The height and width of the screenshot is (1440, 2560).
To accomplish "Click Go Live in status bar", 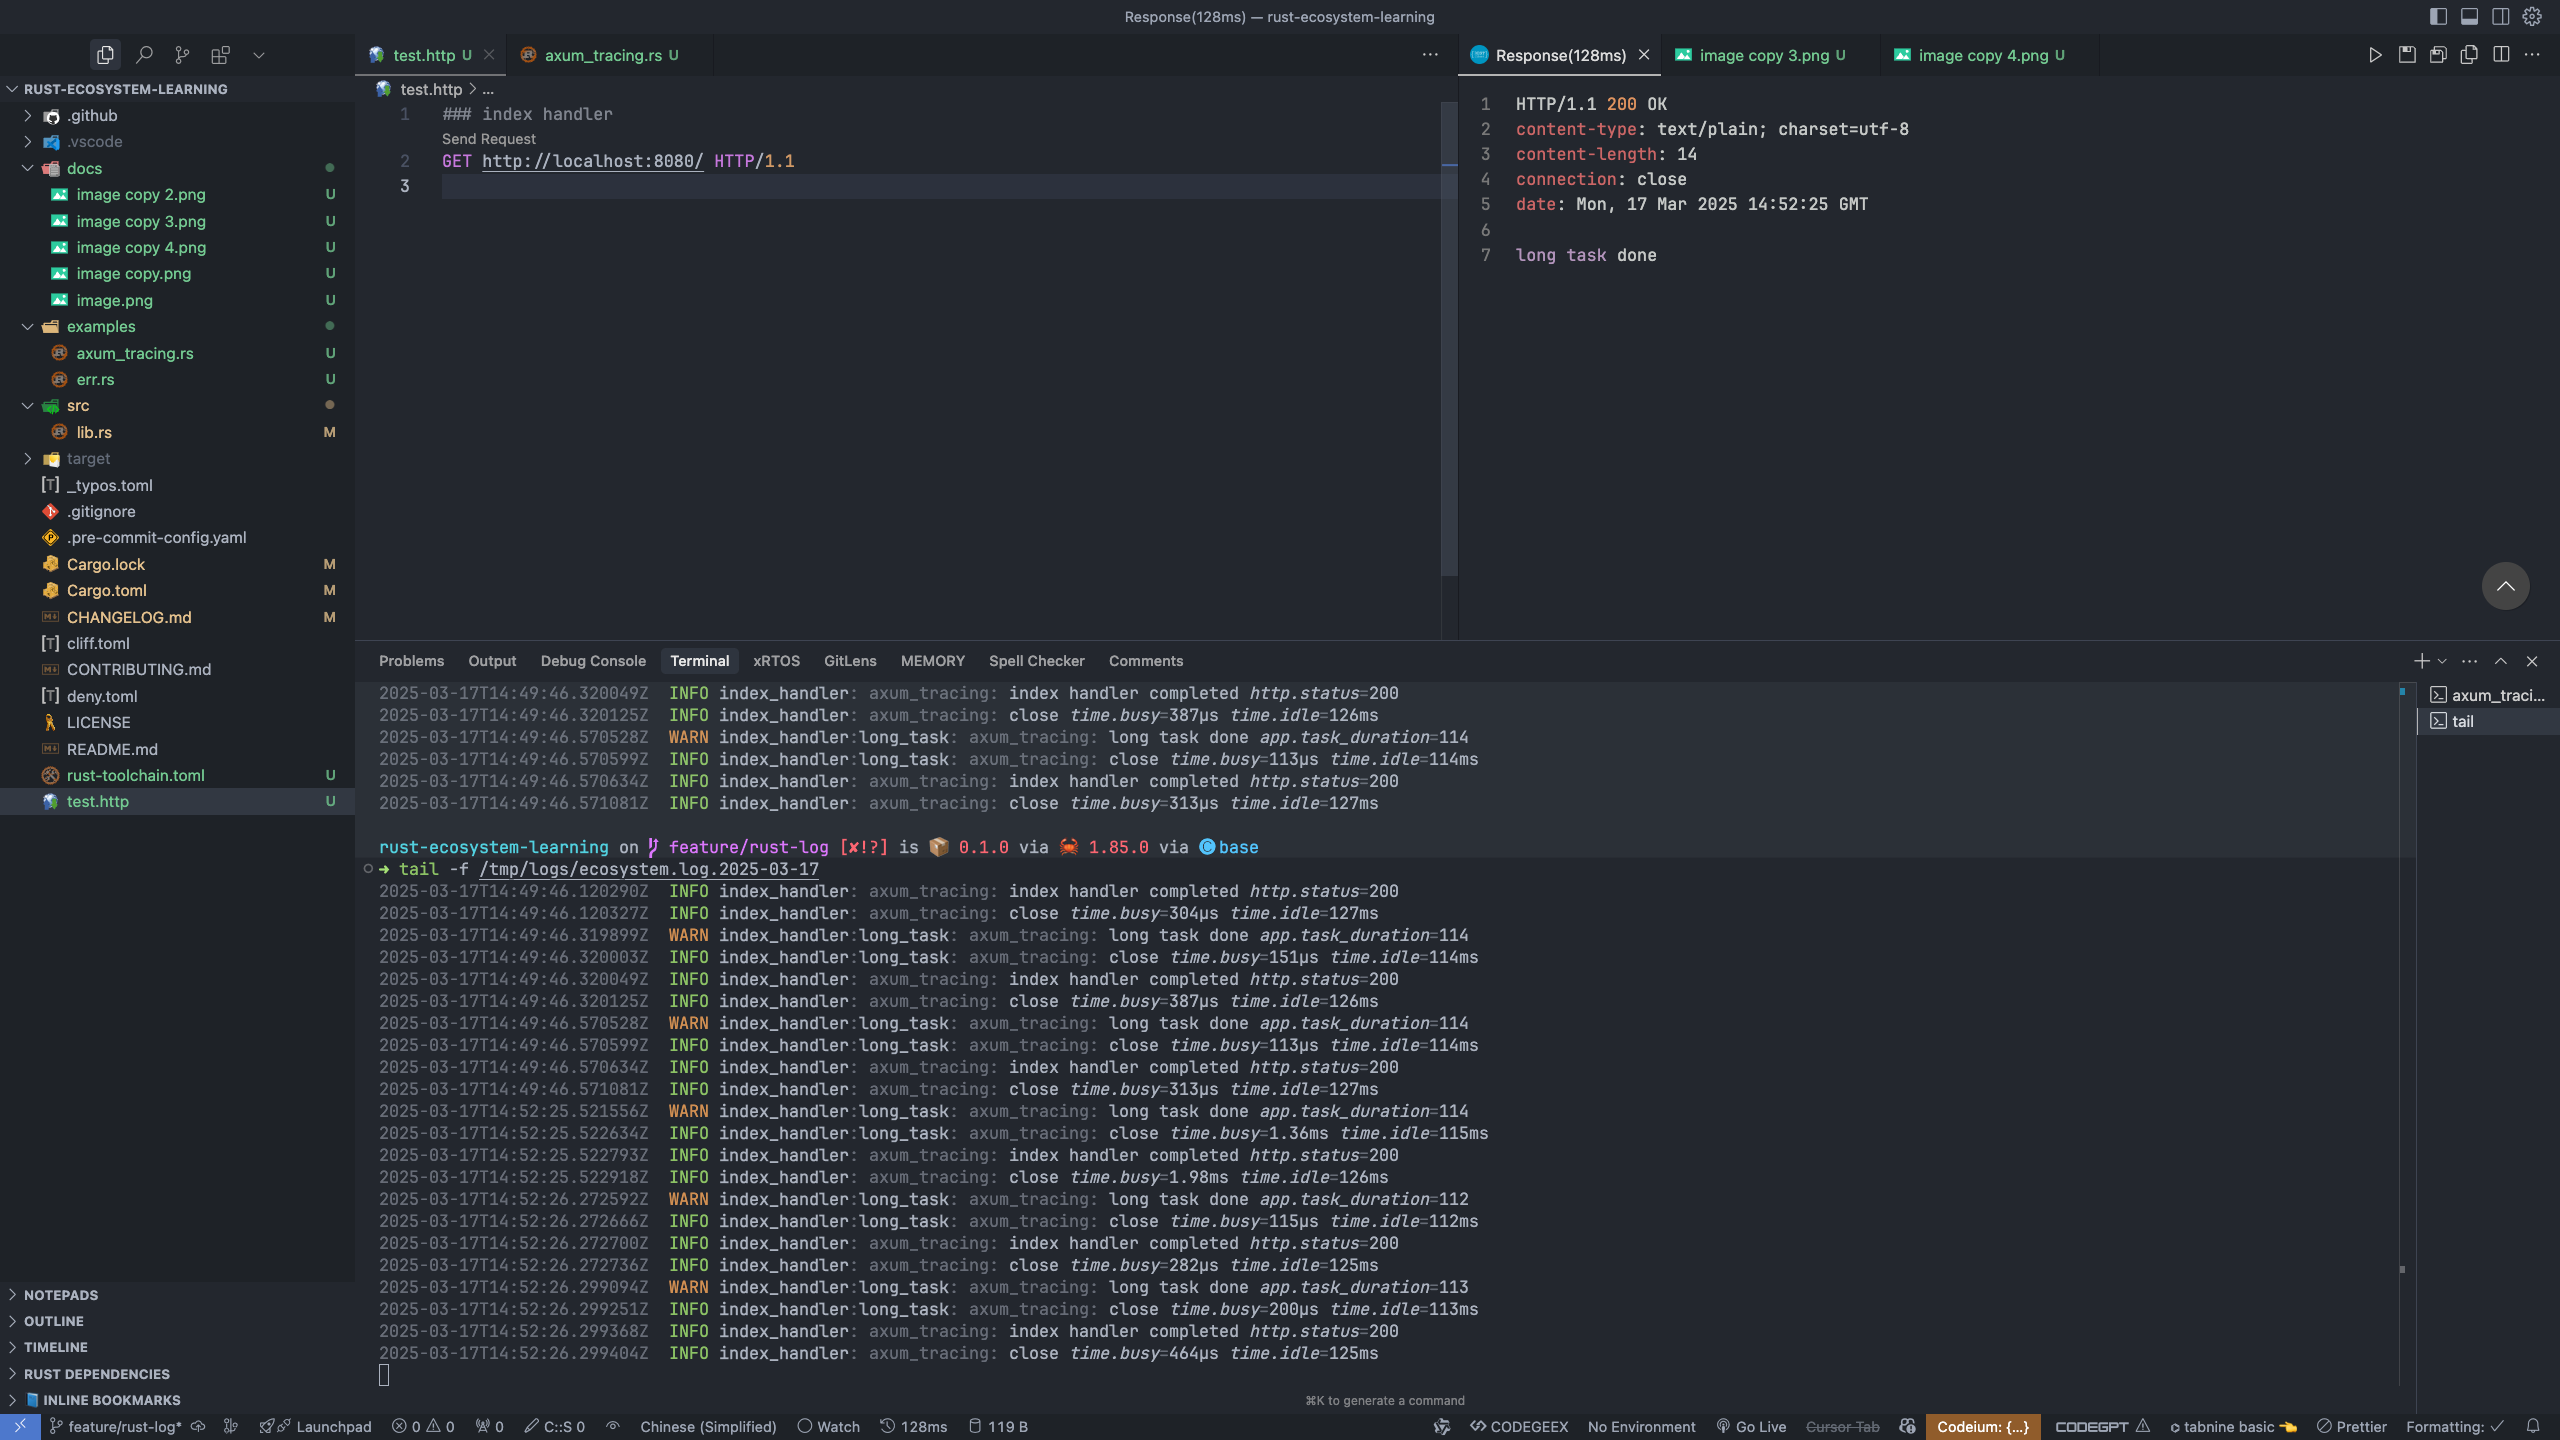I will pos(1751,1427).
